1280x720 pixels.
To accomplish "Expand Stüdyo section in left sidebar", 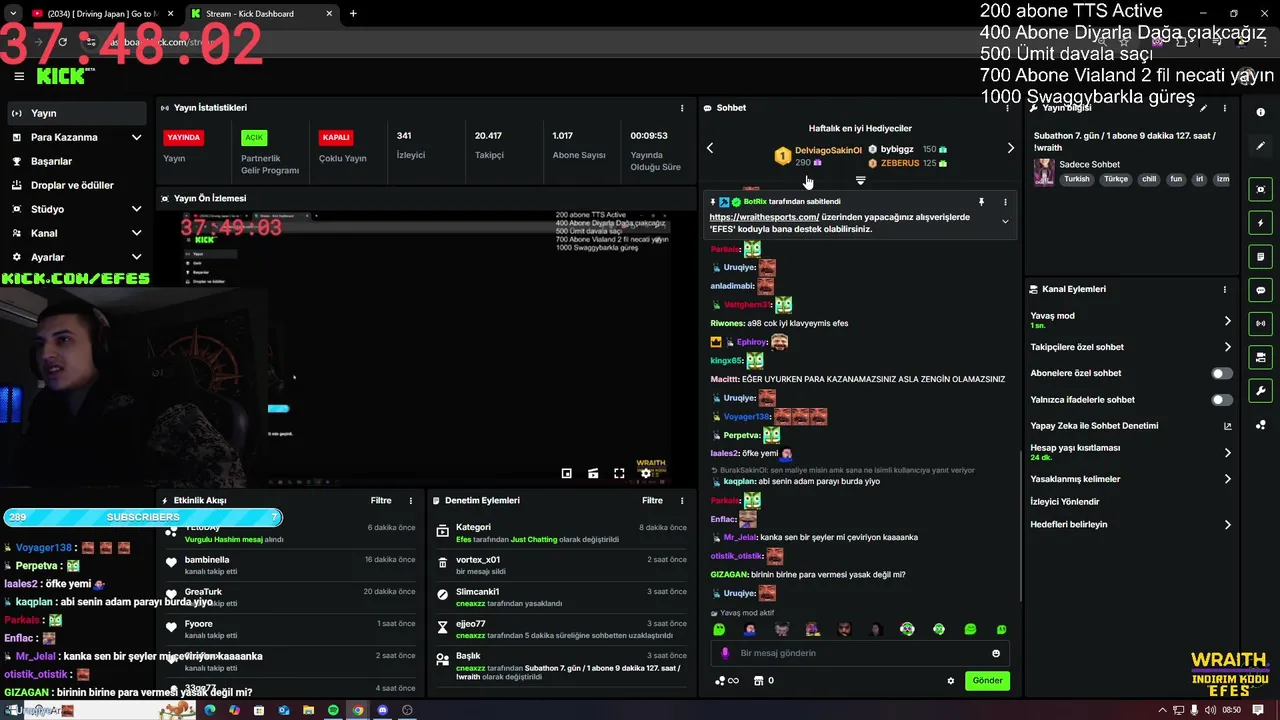I will 136,209.
